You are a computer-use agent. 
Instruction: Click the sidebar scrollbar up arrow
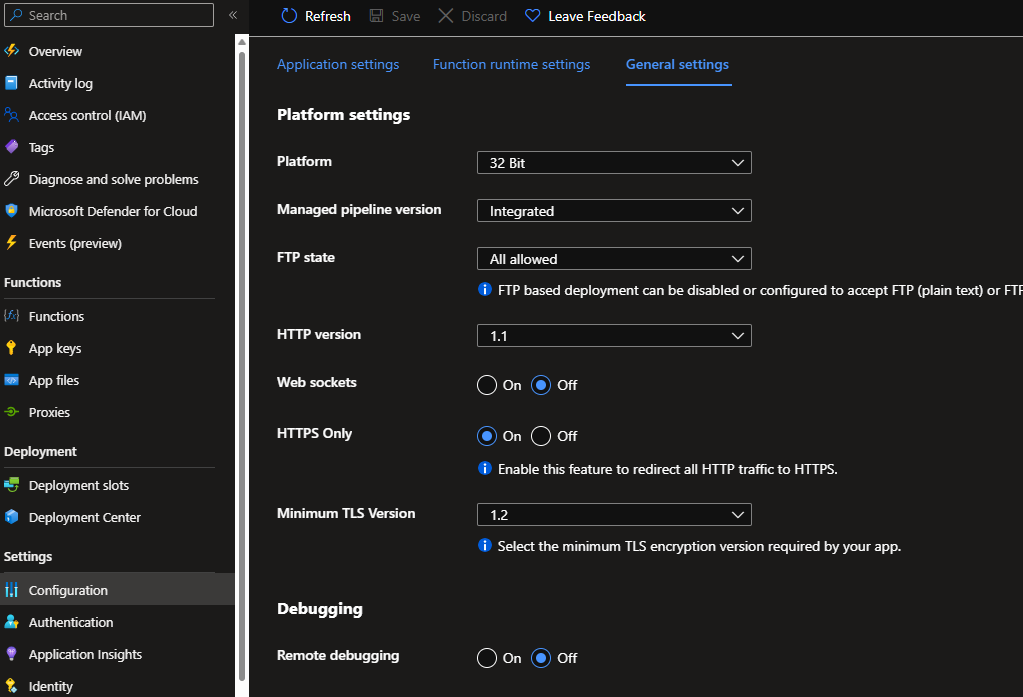242,42
